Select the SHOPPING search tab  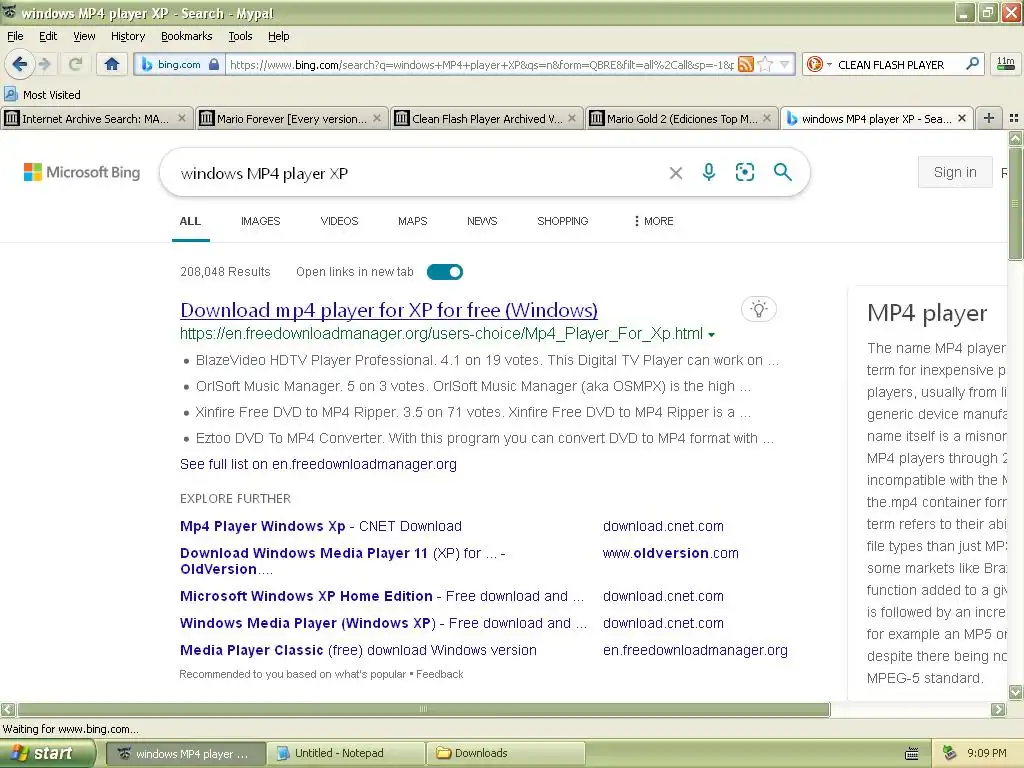tap(562, 221)
